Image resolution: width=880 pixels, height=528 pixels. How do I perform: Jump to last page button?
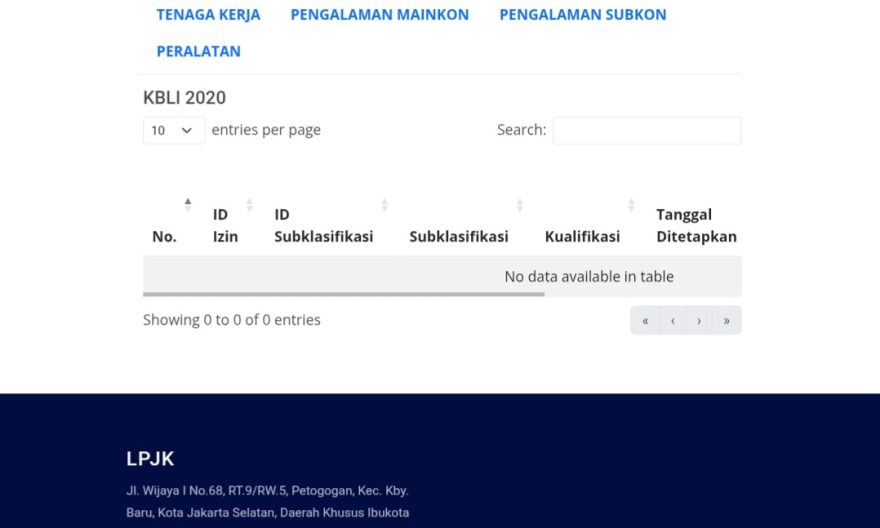point(726,321)
